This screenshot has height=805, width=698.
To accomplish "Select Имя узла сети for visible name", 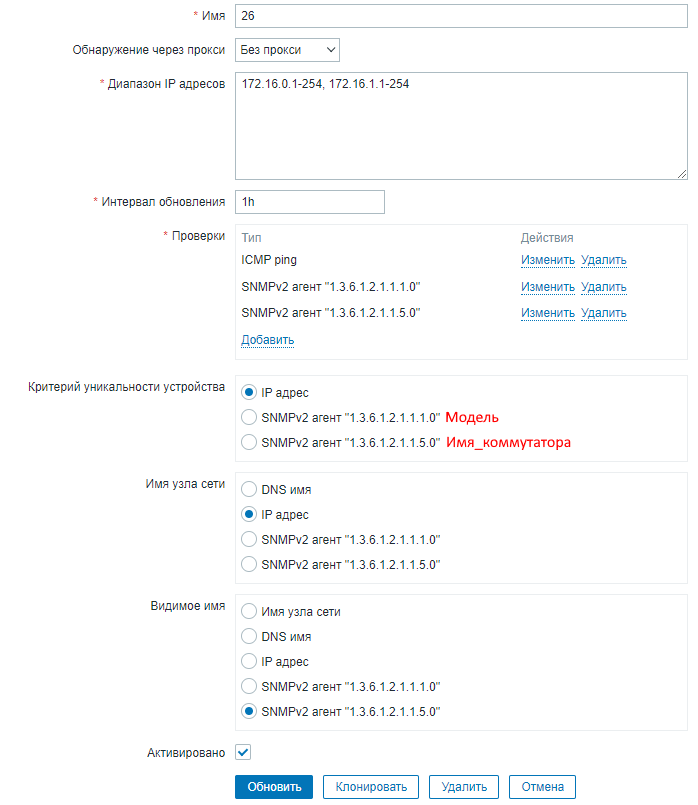I will pos(250,612).
